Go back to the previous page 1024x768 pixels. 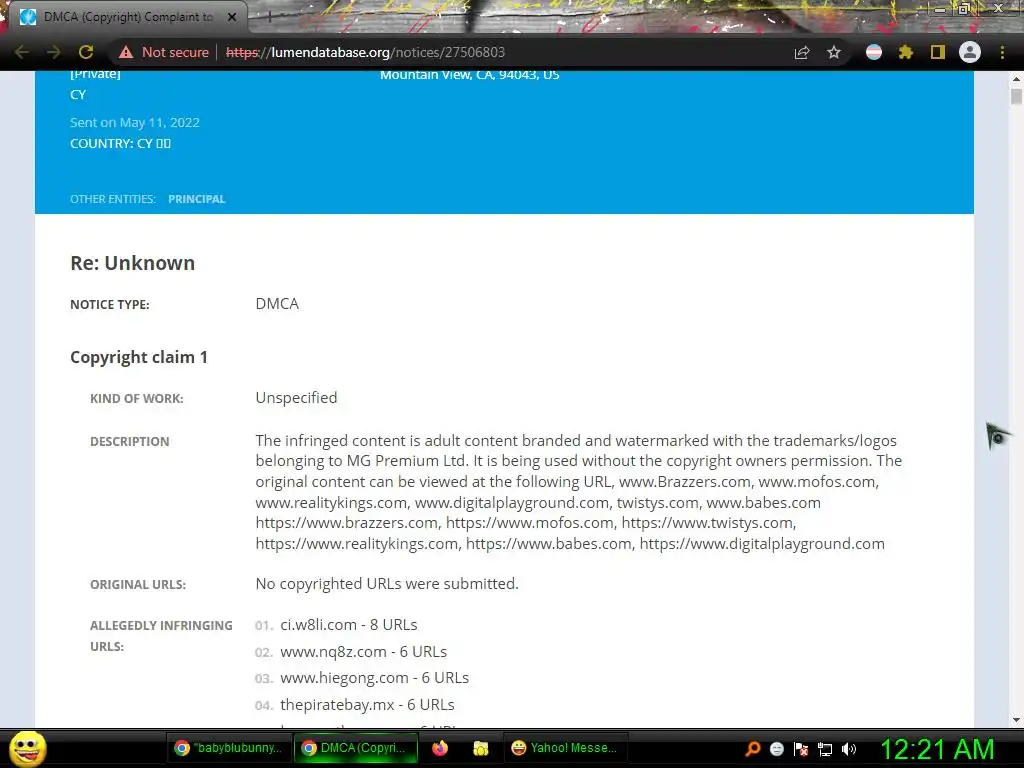(22, 52)
